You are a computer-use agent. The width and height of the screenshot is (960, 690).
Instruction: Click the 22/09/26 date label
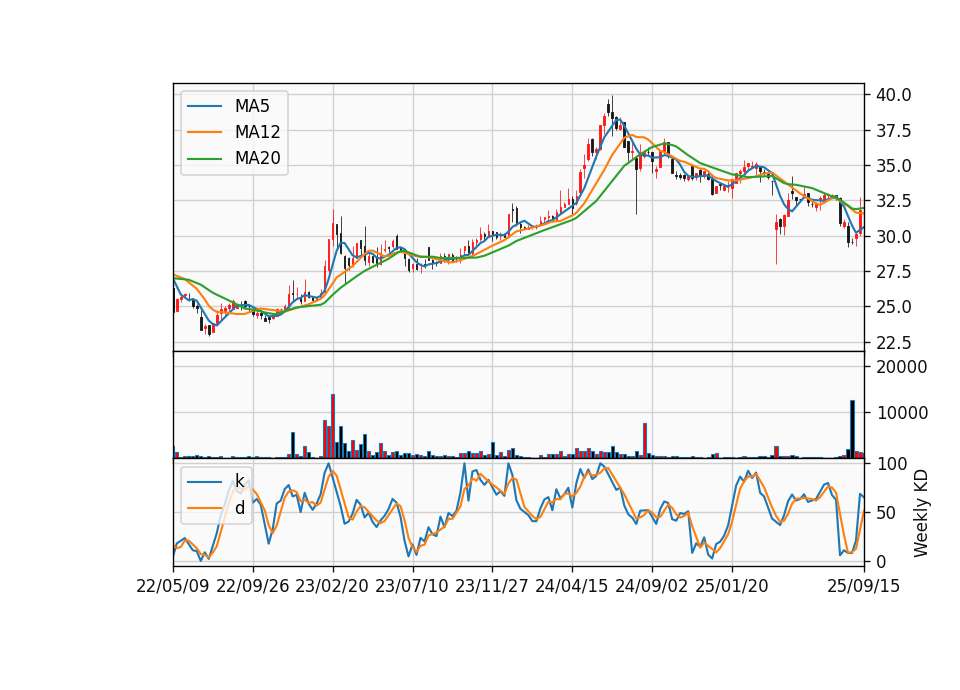(253, 586)
